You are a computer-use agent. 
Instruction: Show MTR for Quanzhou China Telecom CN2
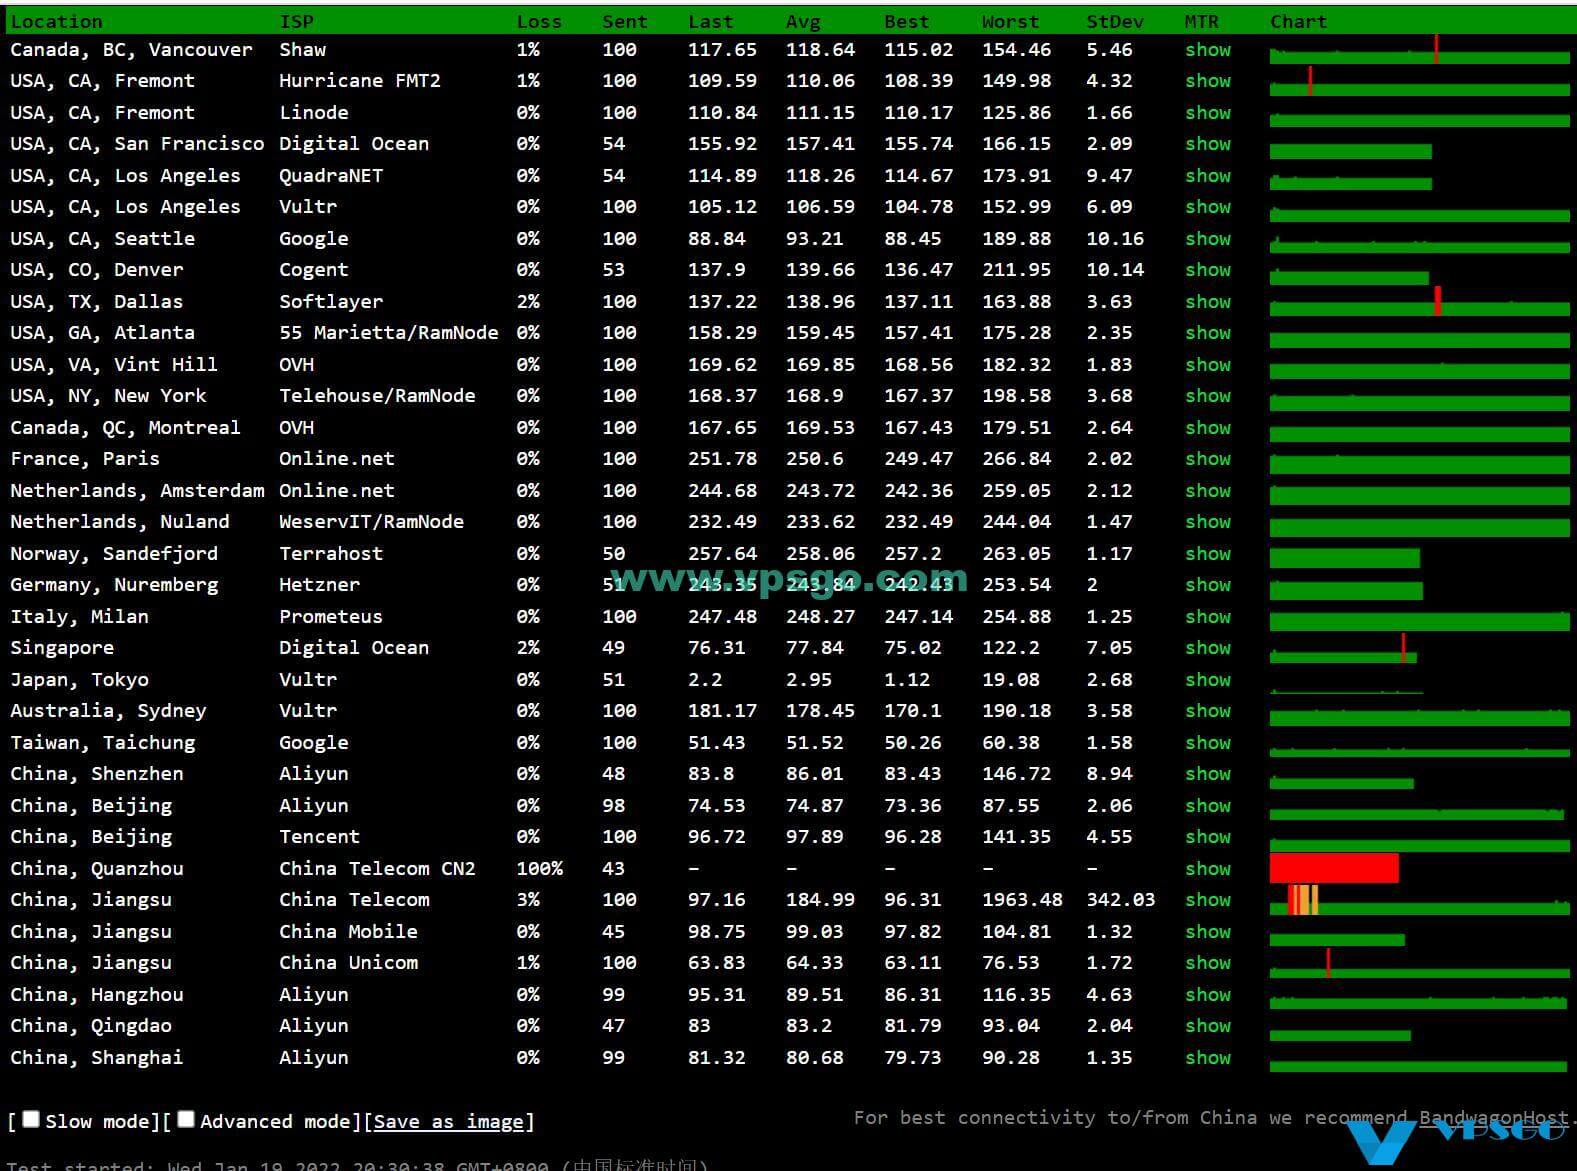1208,869
